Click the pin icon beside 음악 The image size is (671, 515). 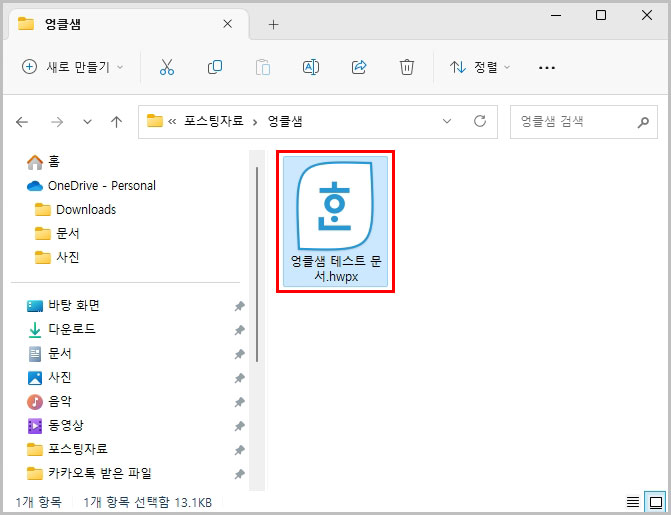coord(239,402)
